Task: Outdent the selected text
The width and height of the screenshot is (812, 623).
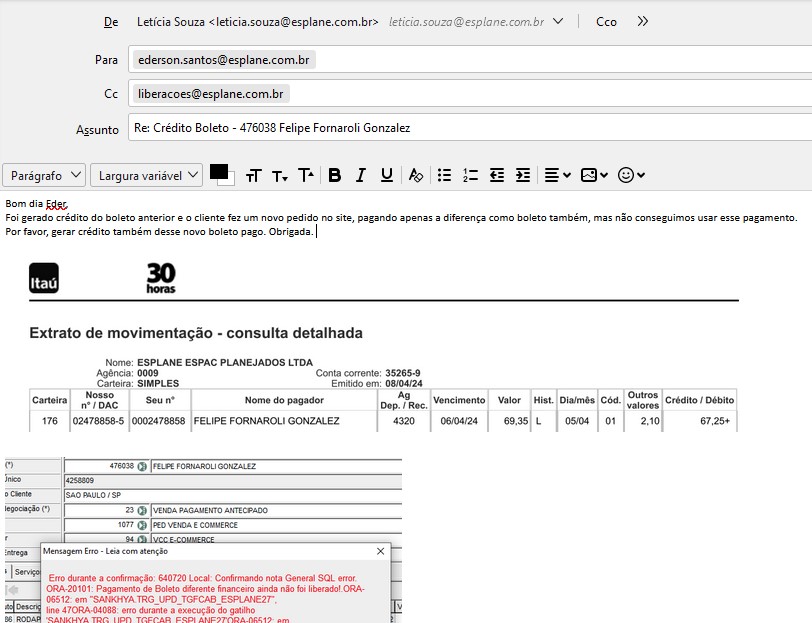Action: (x=497, y=175)
